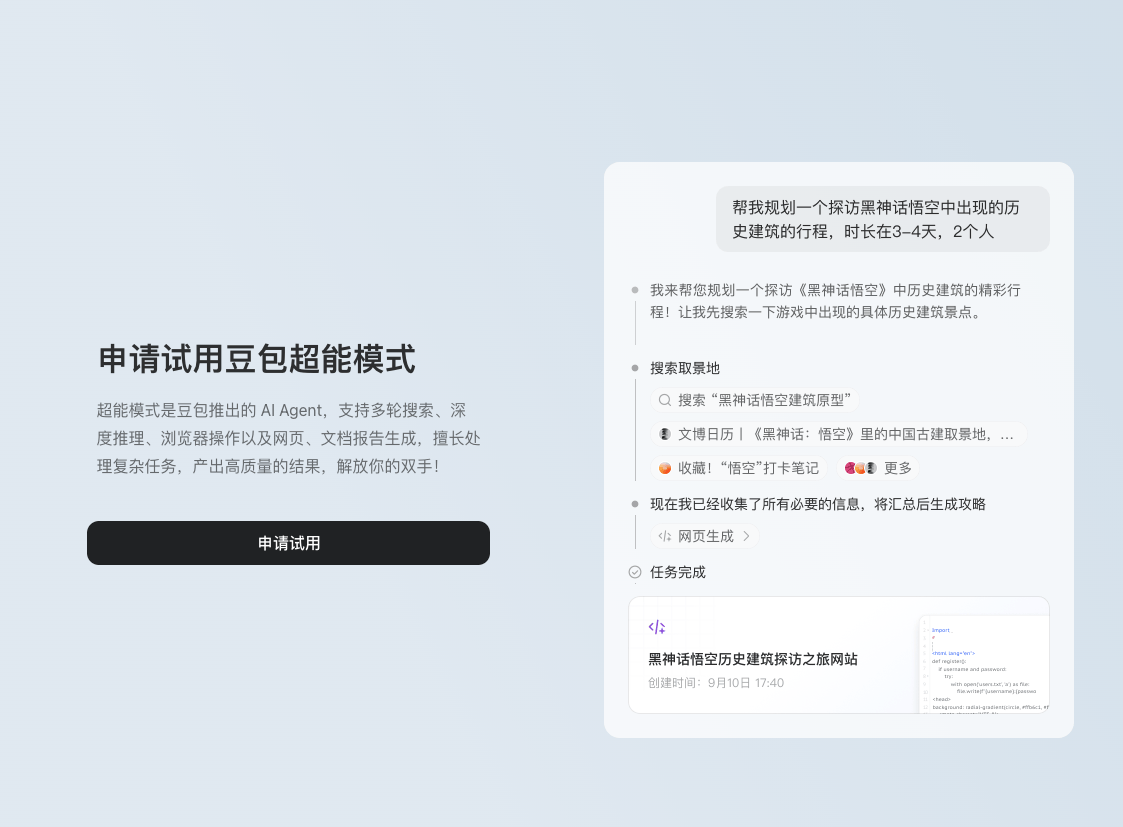Click the 申请试用 button

pyautogui.click(x=288, y=543)
